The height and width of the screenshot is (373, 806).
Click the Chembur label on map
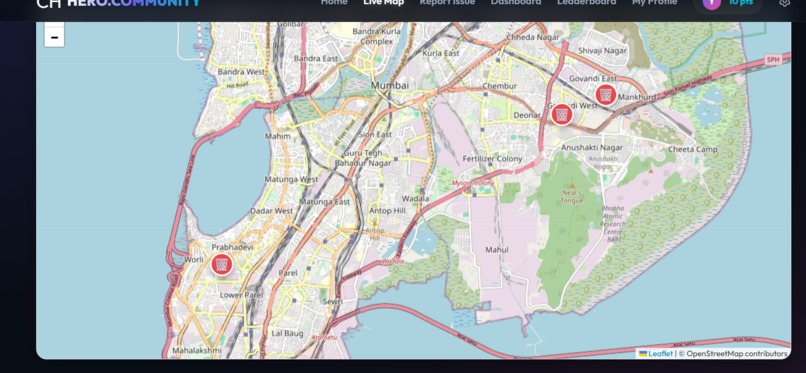pyautogui.click(x=500, y=86)
